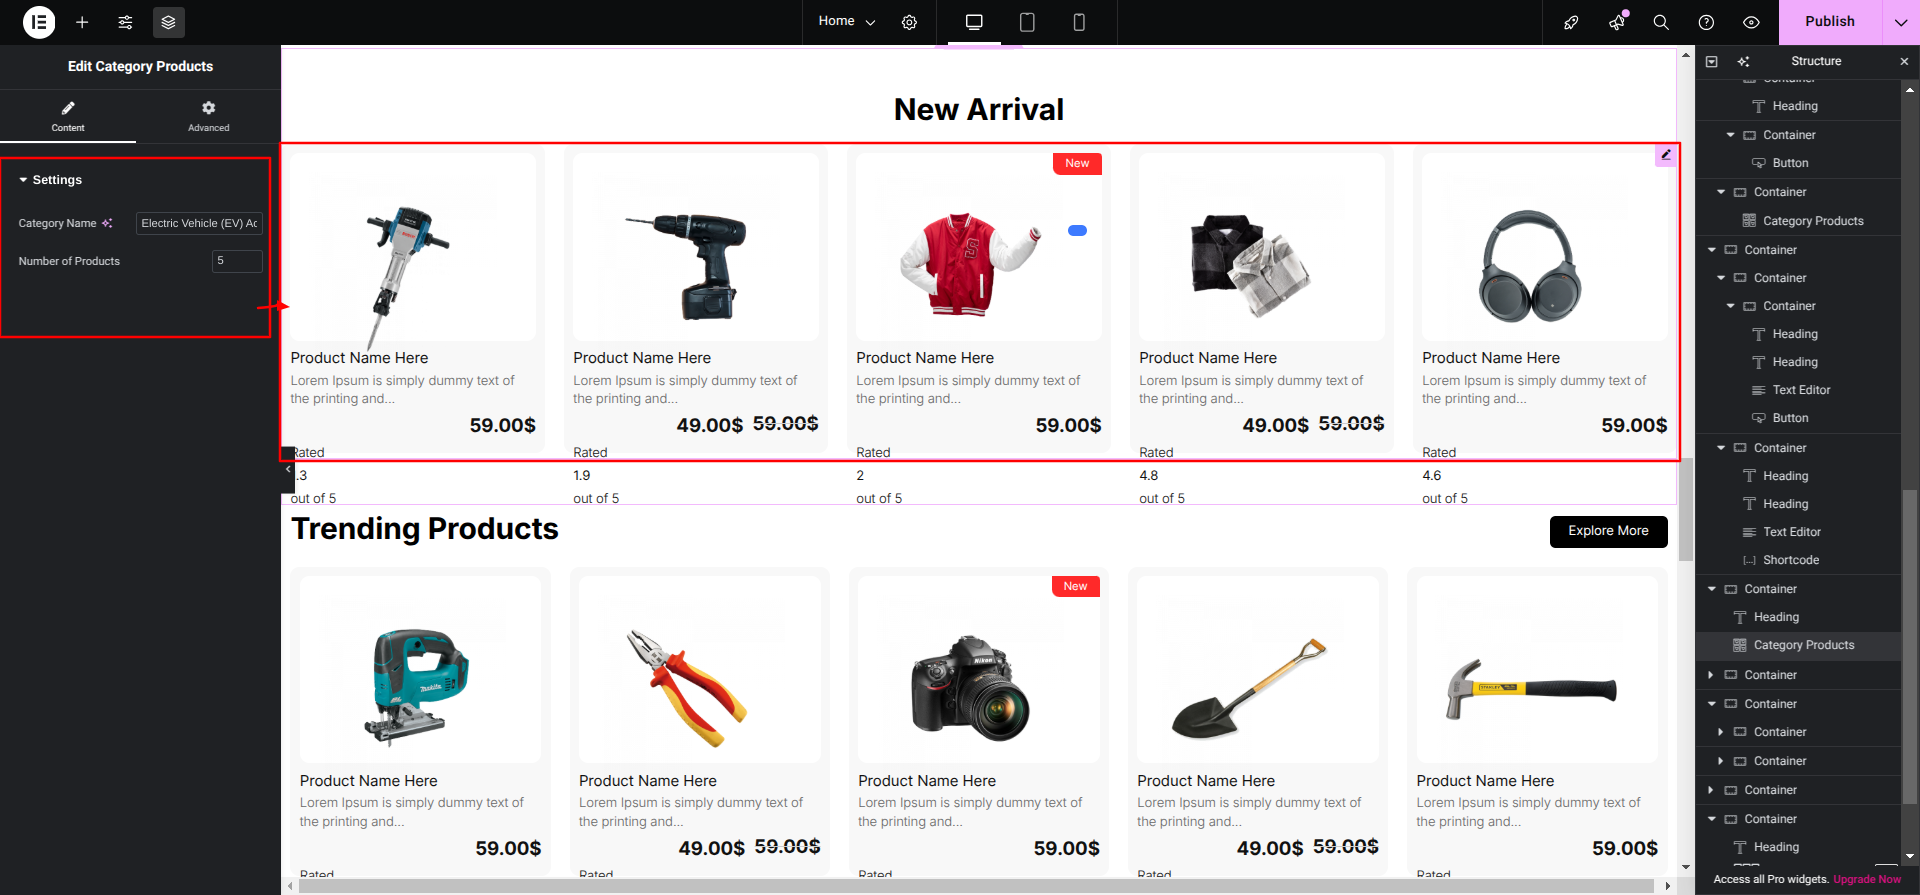
Task: Switch to the Advanced tab
Action: (x=208, y=116)
